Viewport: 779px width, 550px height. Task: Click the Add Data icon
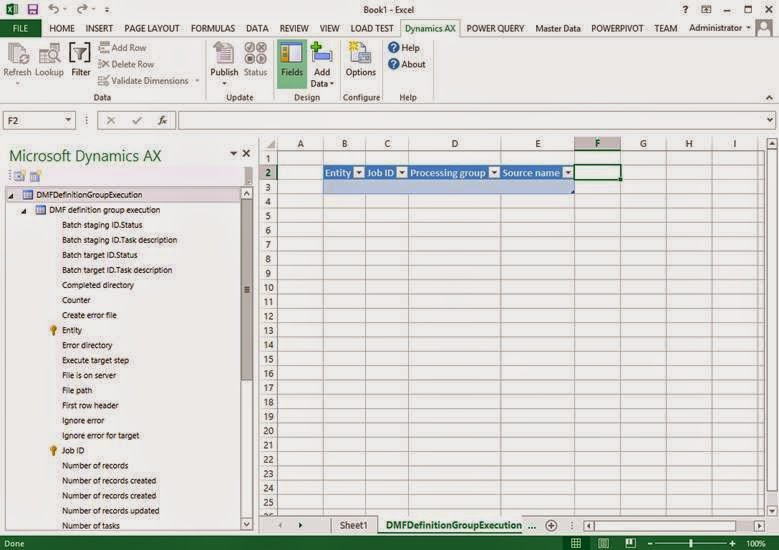[321, 54]
